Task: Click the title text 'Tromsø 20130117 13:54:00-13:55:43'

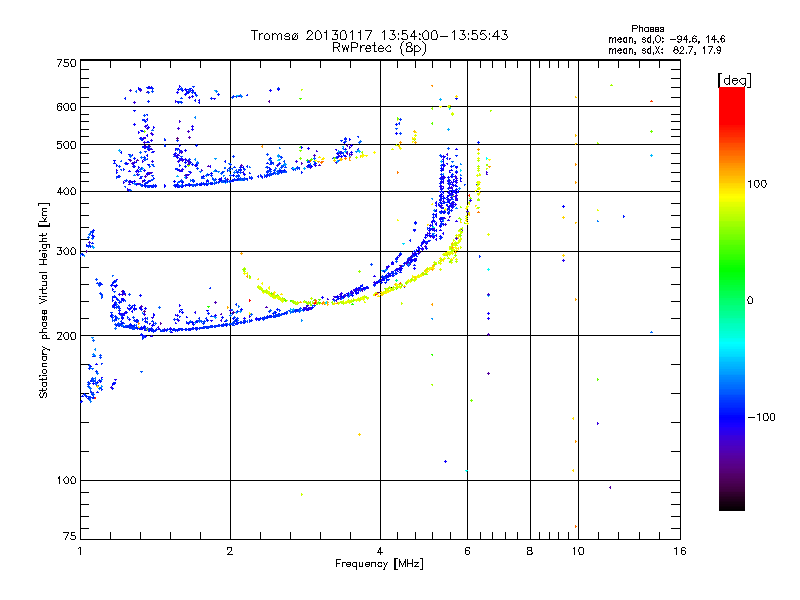Action: click(x=379, y=35)
